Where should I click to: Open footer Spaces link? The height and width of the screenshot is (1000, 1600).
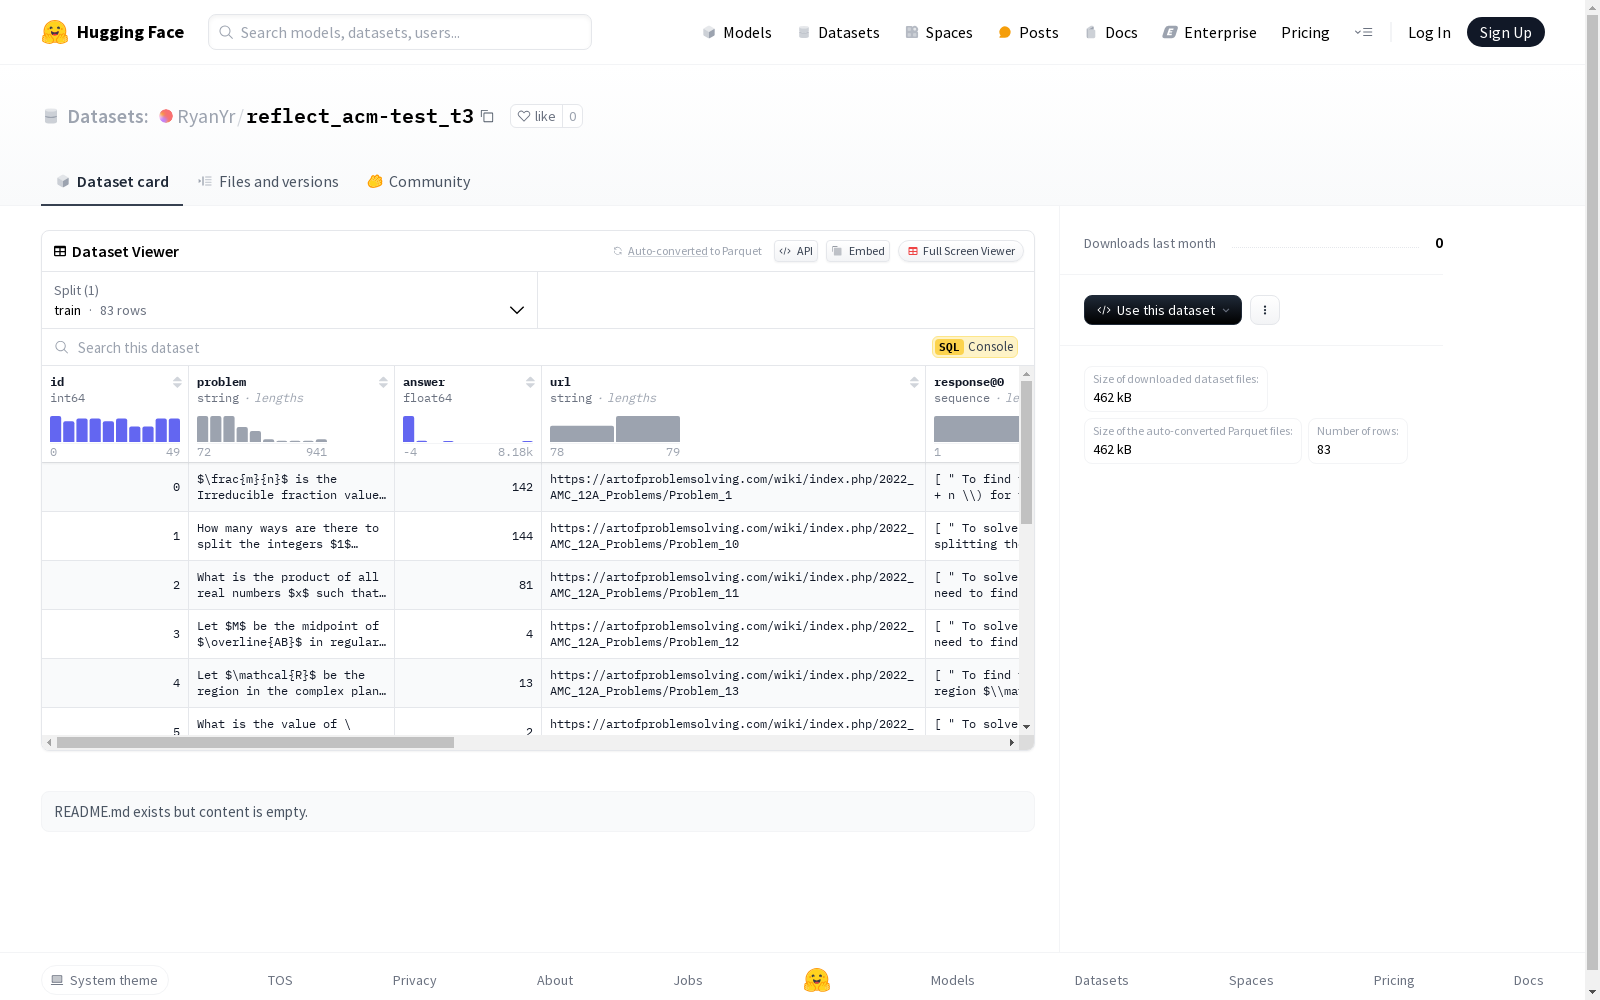click(x=1251, y=980)
